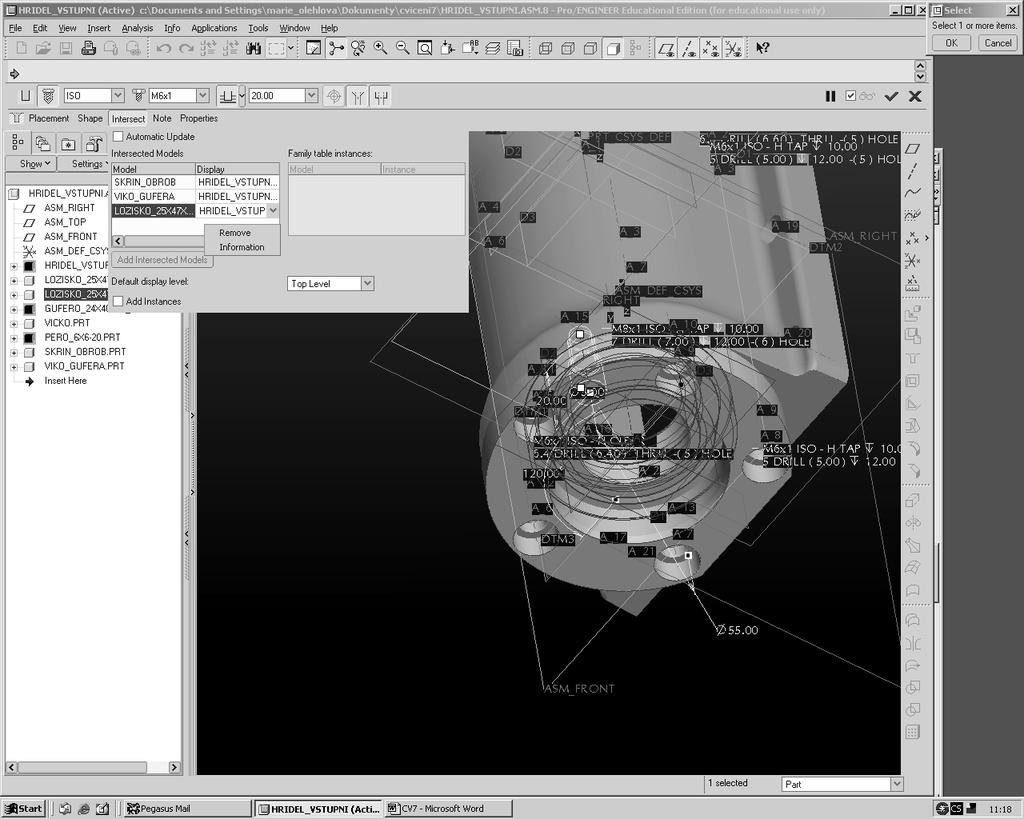This screenshot has width=1024, height=819.
Task: Switch to CV7 - Microsoft Word taskbar button
Action: [x=448, y=809]
